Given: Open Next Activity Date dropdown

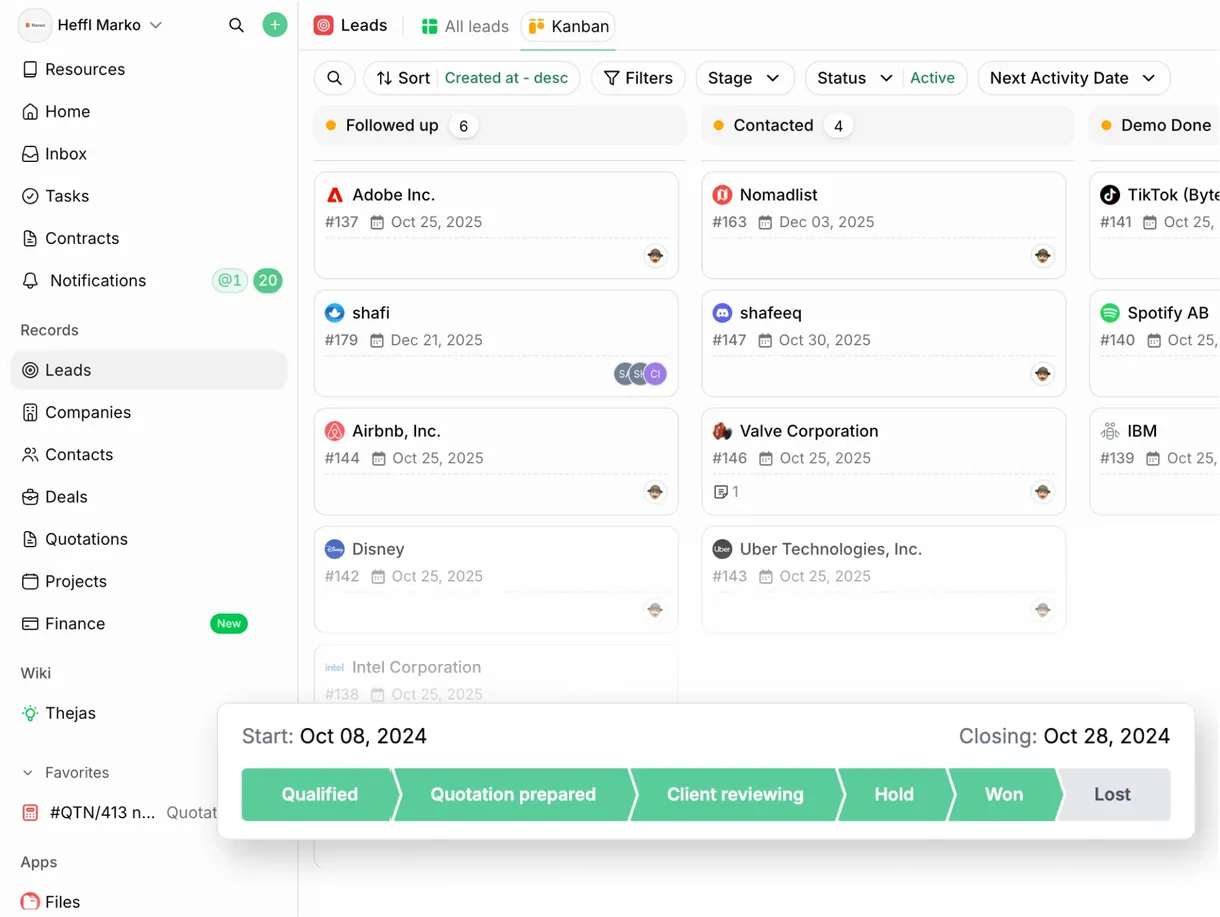Looking at the screenshot, I should [x=1073, y=78].
